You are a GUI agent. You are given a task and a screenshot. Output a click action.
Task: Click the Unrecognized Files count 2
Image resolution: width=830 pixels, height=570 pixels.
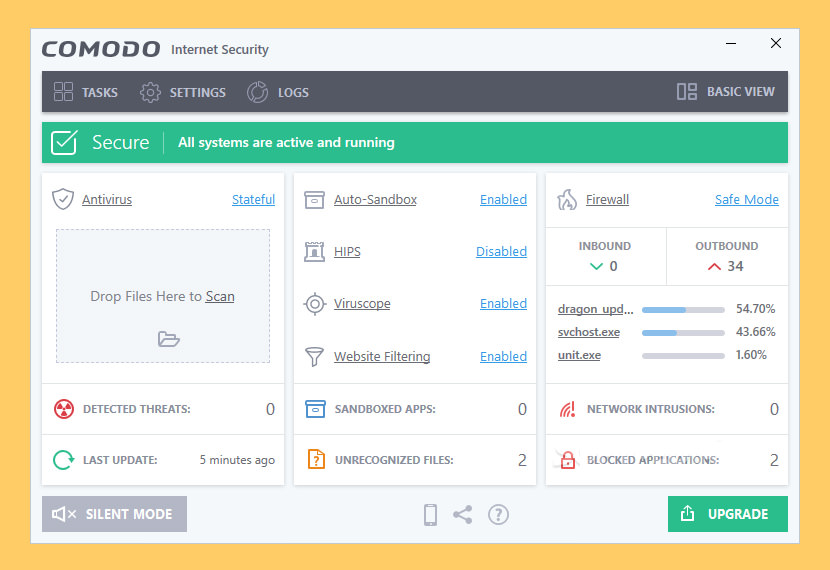[x=522, y=460]
